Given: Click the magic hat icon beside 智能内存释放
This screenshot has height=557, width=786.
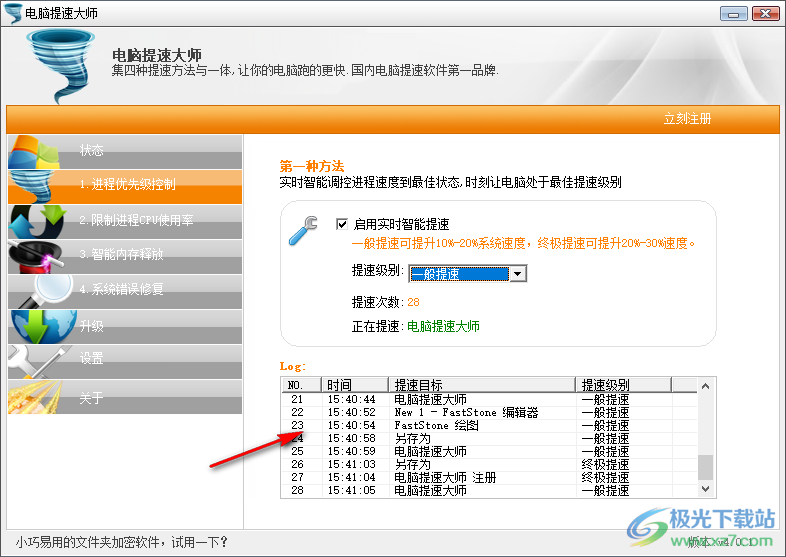Looking at the screenshot, I should click(36, 257).
